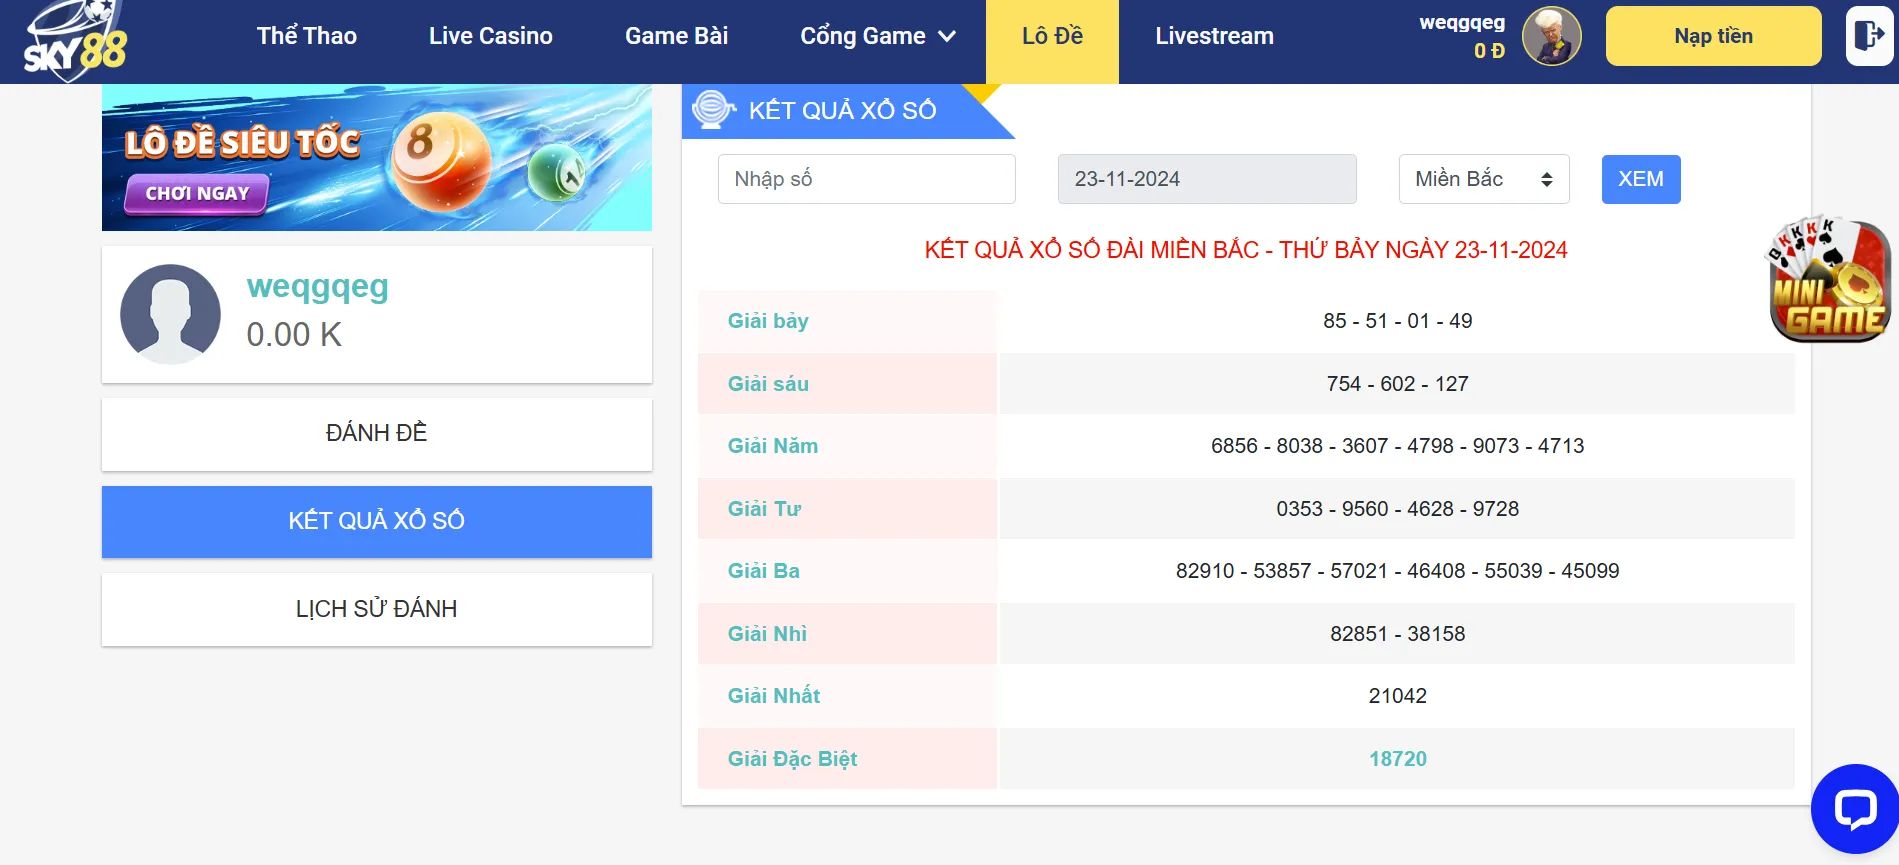Click the SKY88 logo
Viewport: 1899px width, 865px height.
coord(76,40)
